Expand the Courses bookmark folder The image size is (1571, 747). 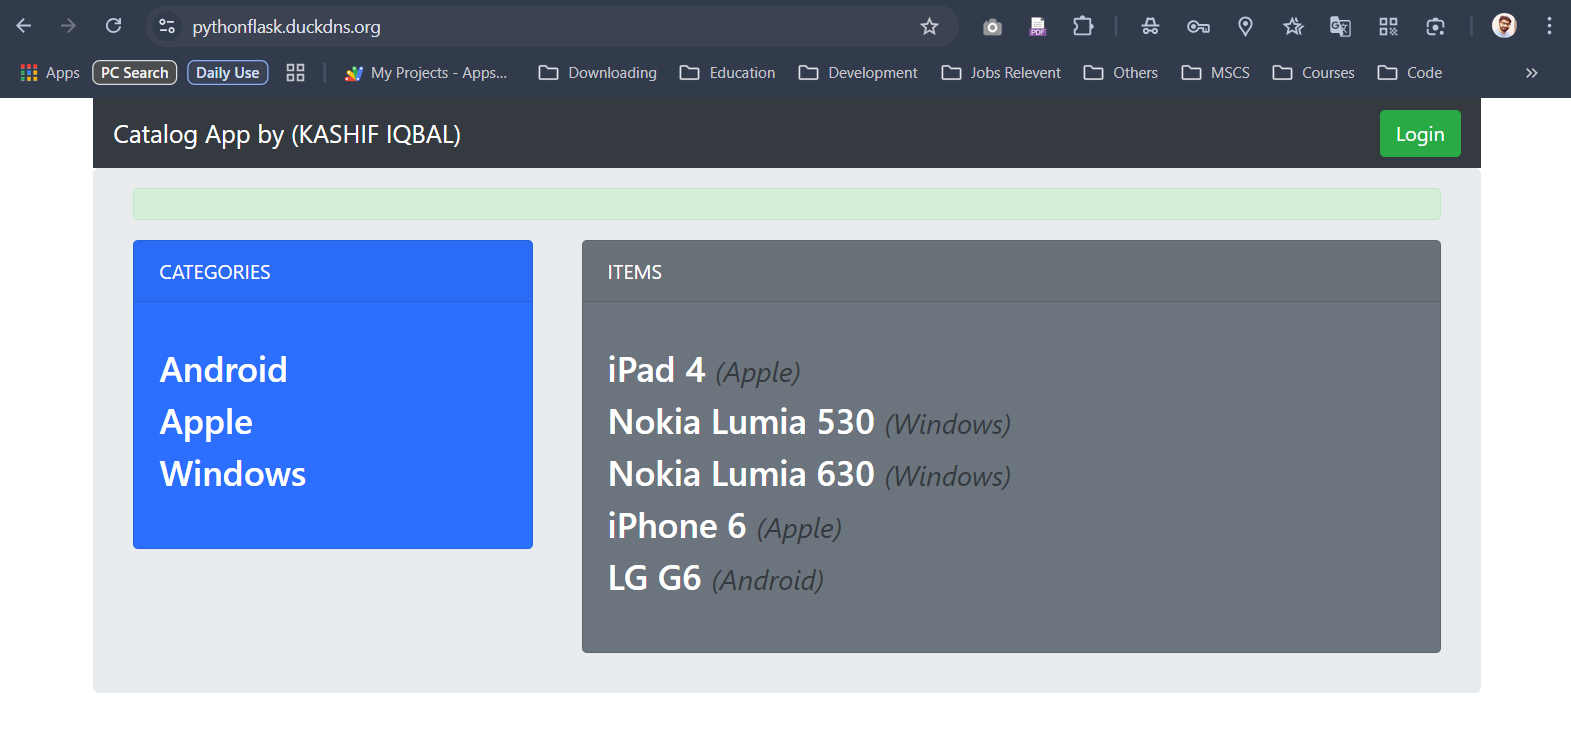coord(1314,73)
